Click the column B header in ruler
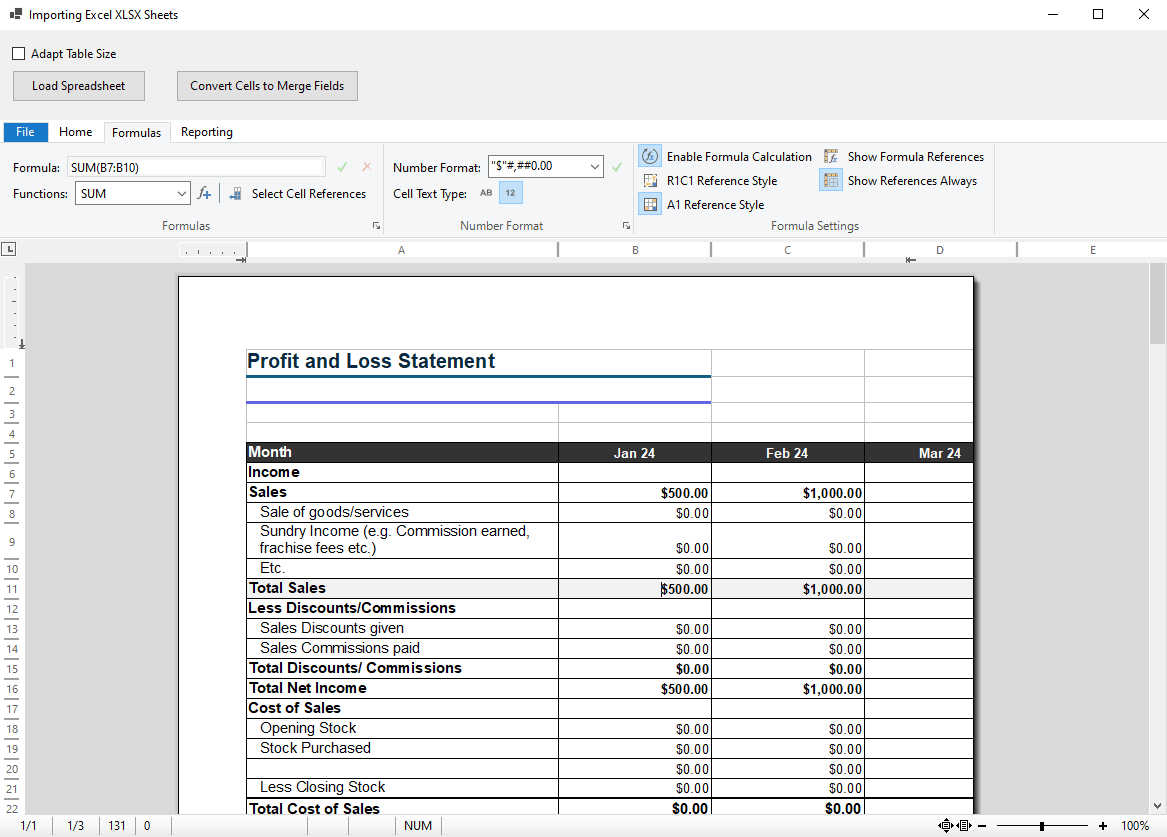This screenshot has height=837, width=1167. pos(635,250)
